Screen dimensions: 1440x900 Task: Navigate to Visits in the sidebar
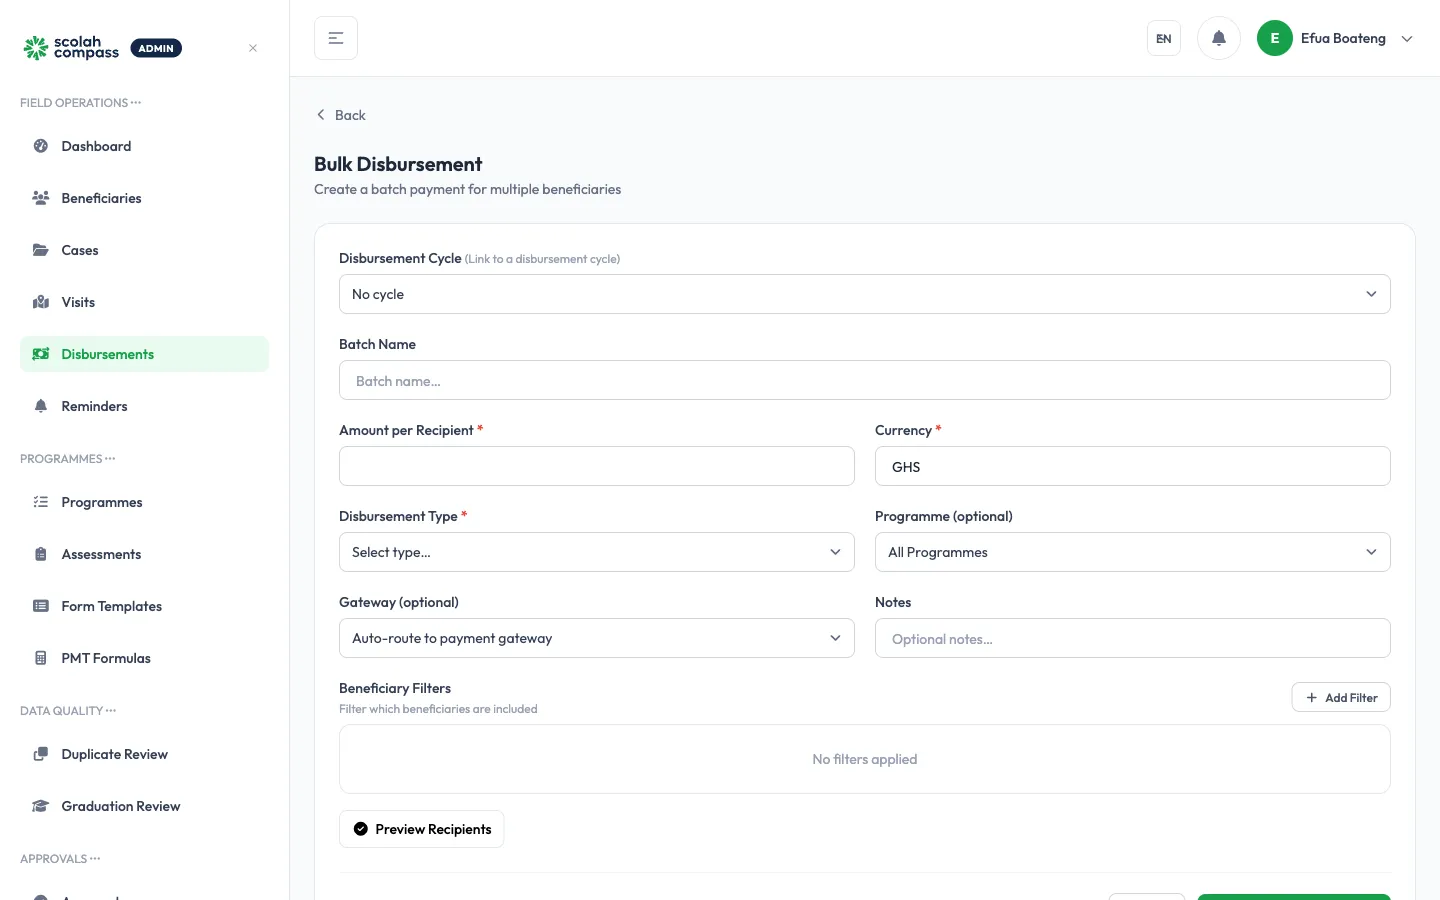(x=144, y=302)
